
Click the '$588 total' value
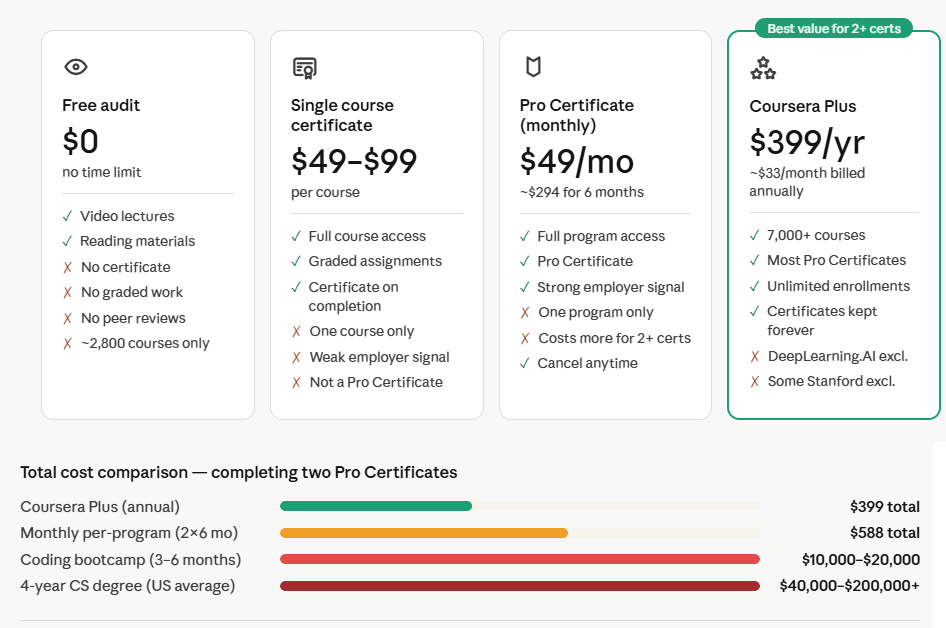tap(885, 533)
